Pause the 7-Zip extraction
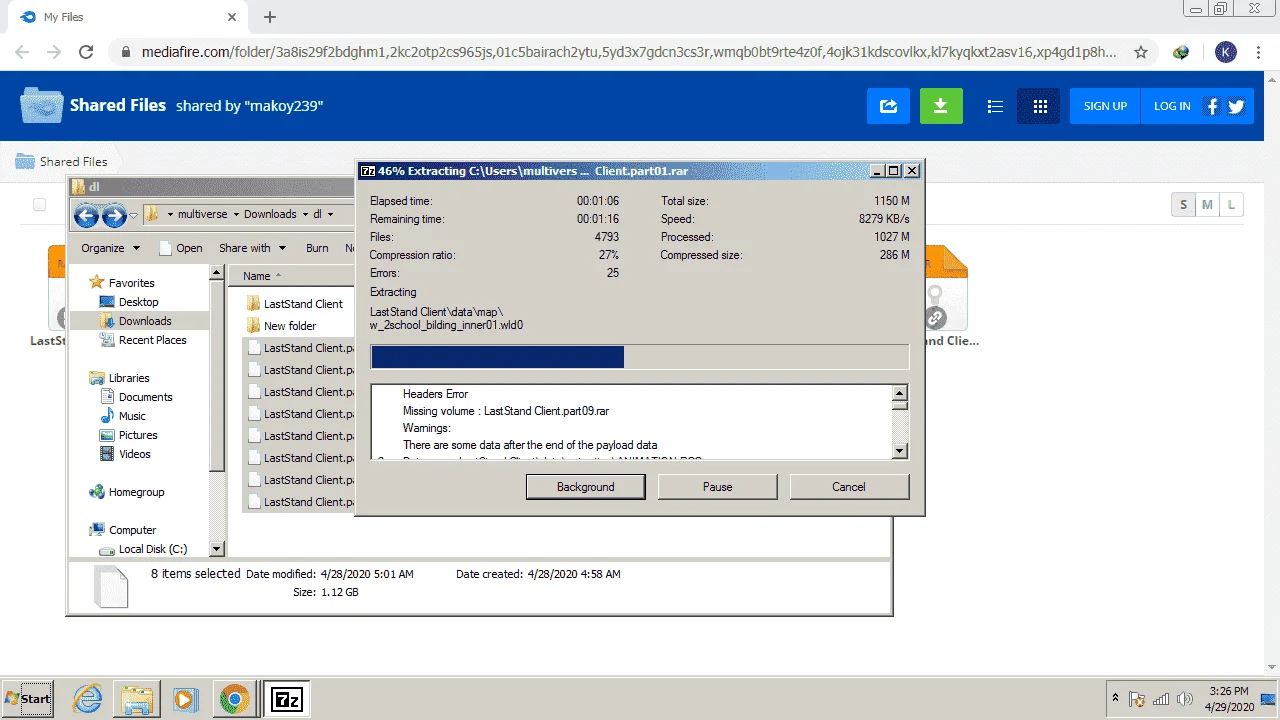 tap(717, 487)
